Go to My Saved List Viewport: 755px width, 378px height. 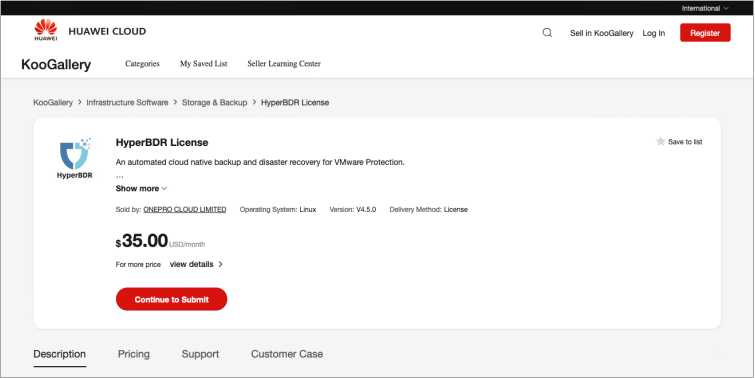(204, 64)
